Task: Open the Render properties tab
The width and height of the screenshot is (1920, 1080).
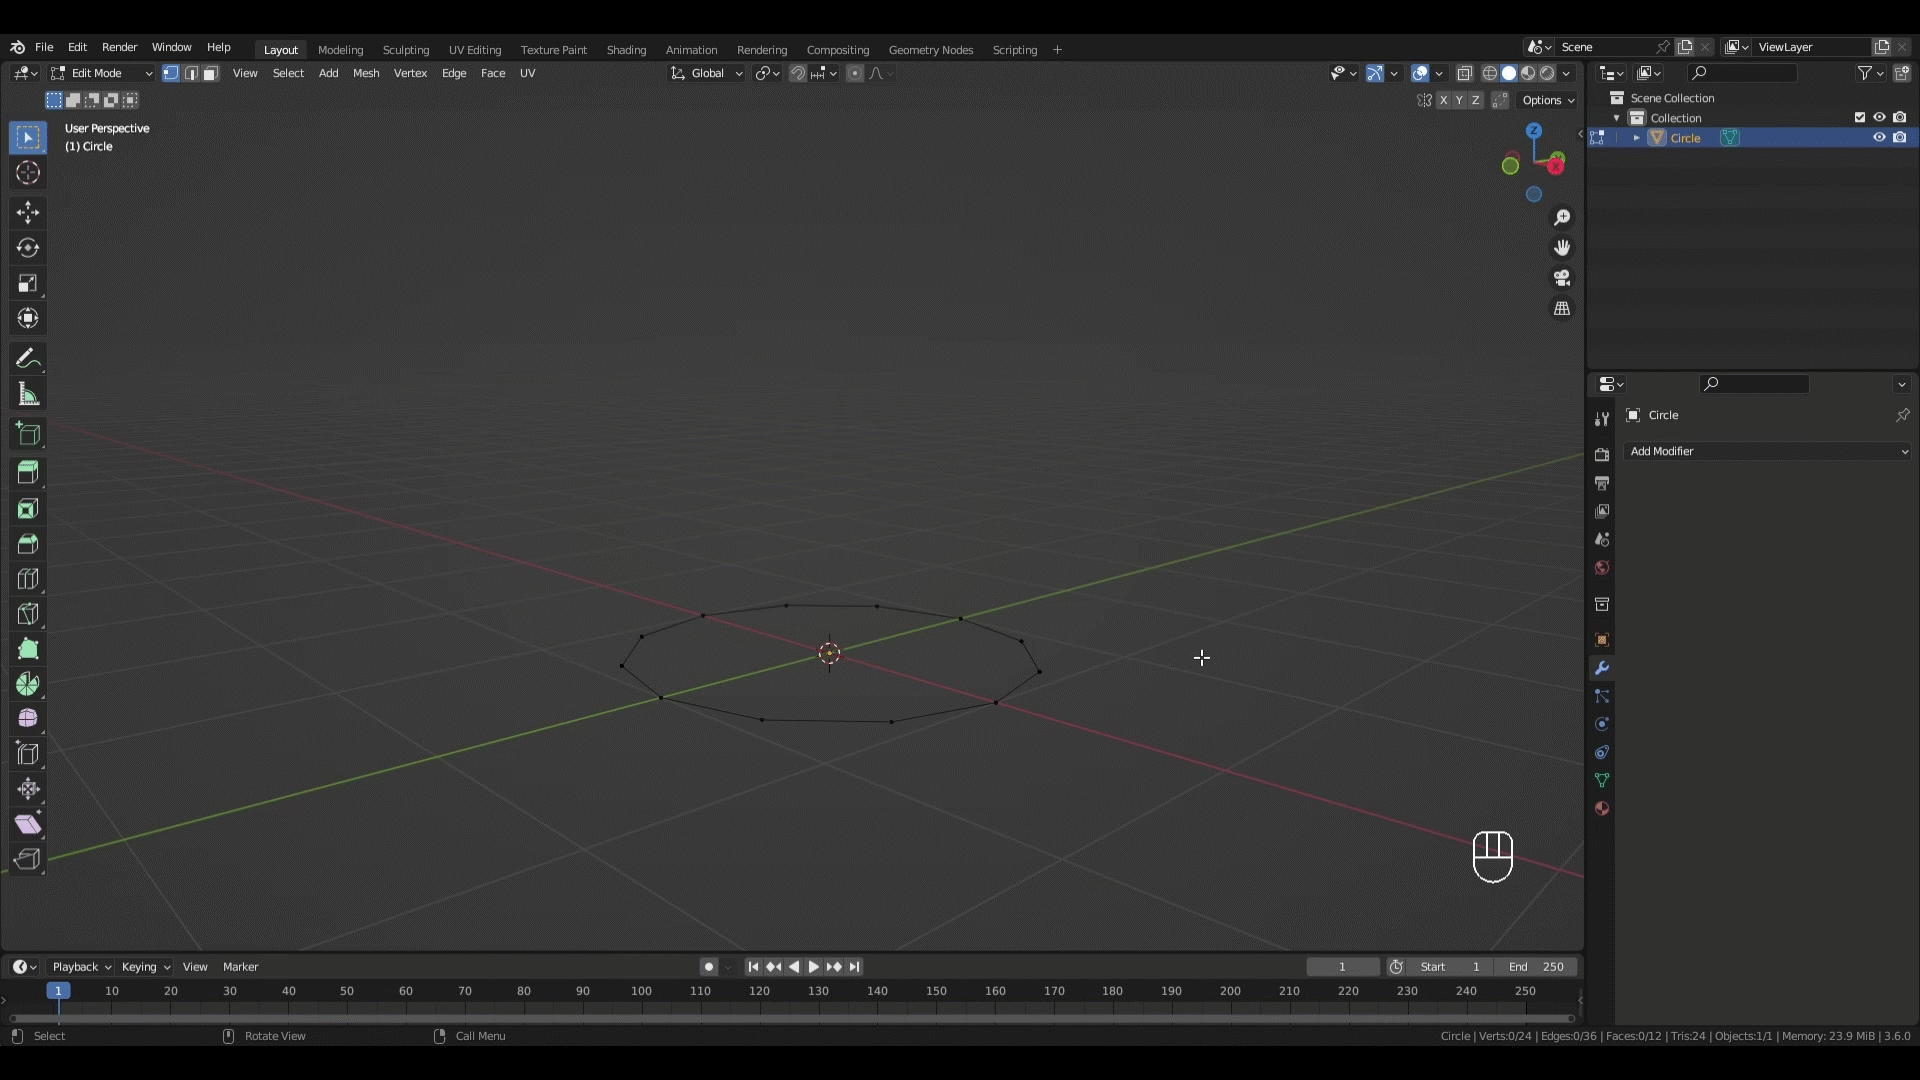Action: (x=1602, y=455)
